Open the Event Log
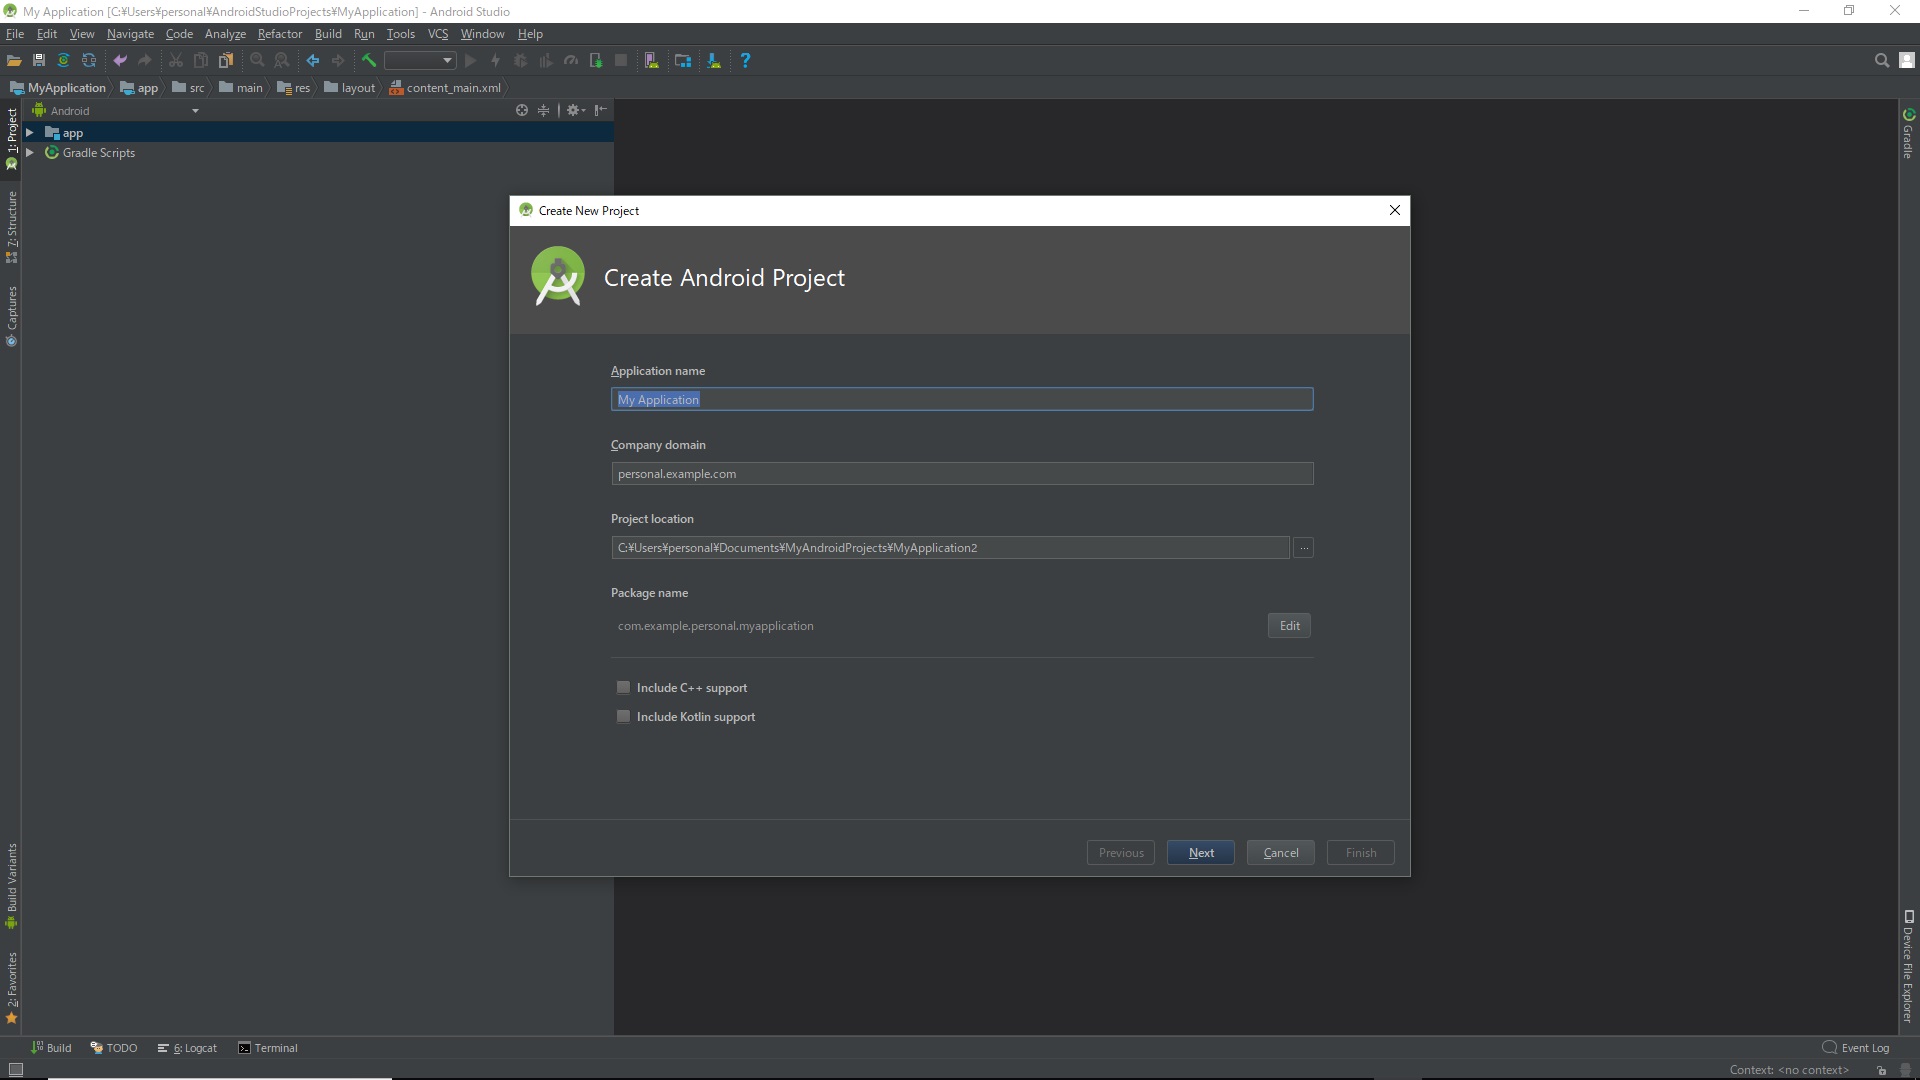 tap(1856, 1048)
